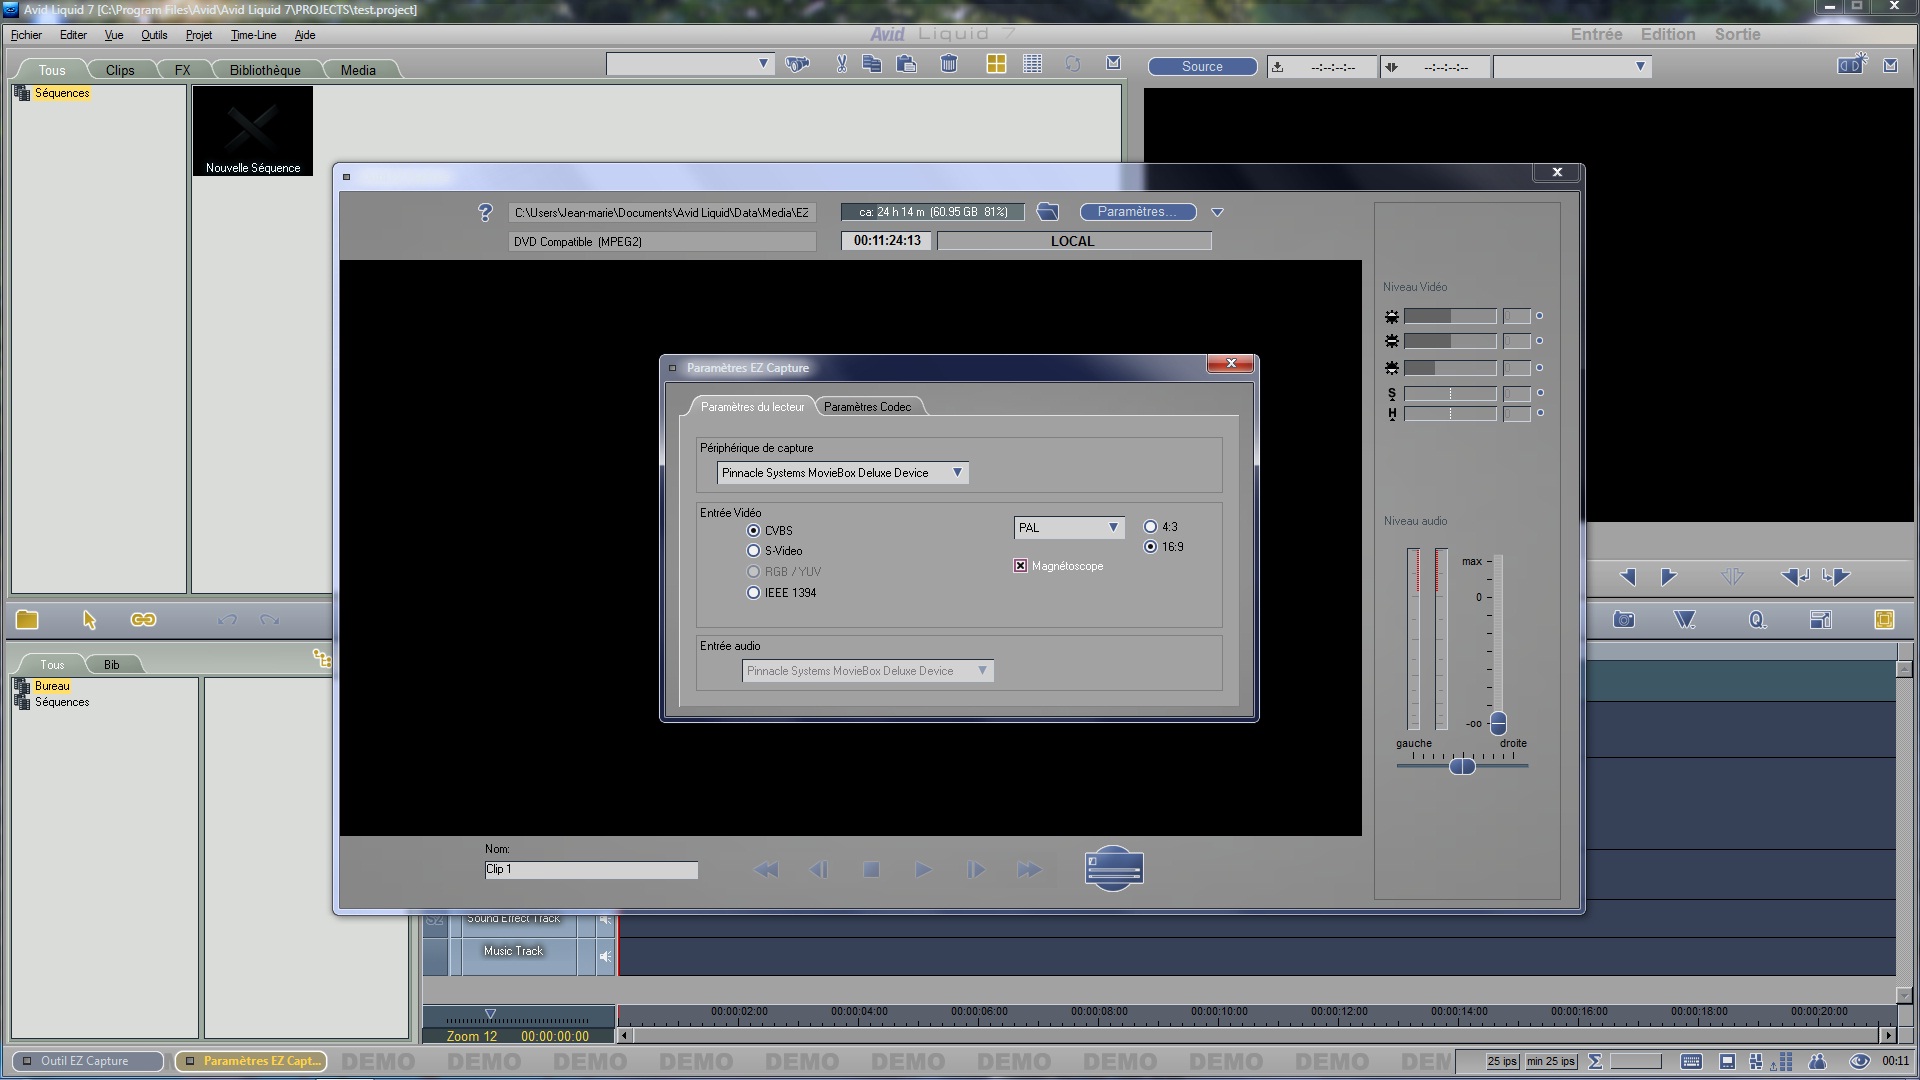Click the previous frame arrow under the source viewer

coord(1628,577)
